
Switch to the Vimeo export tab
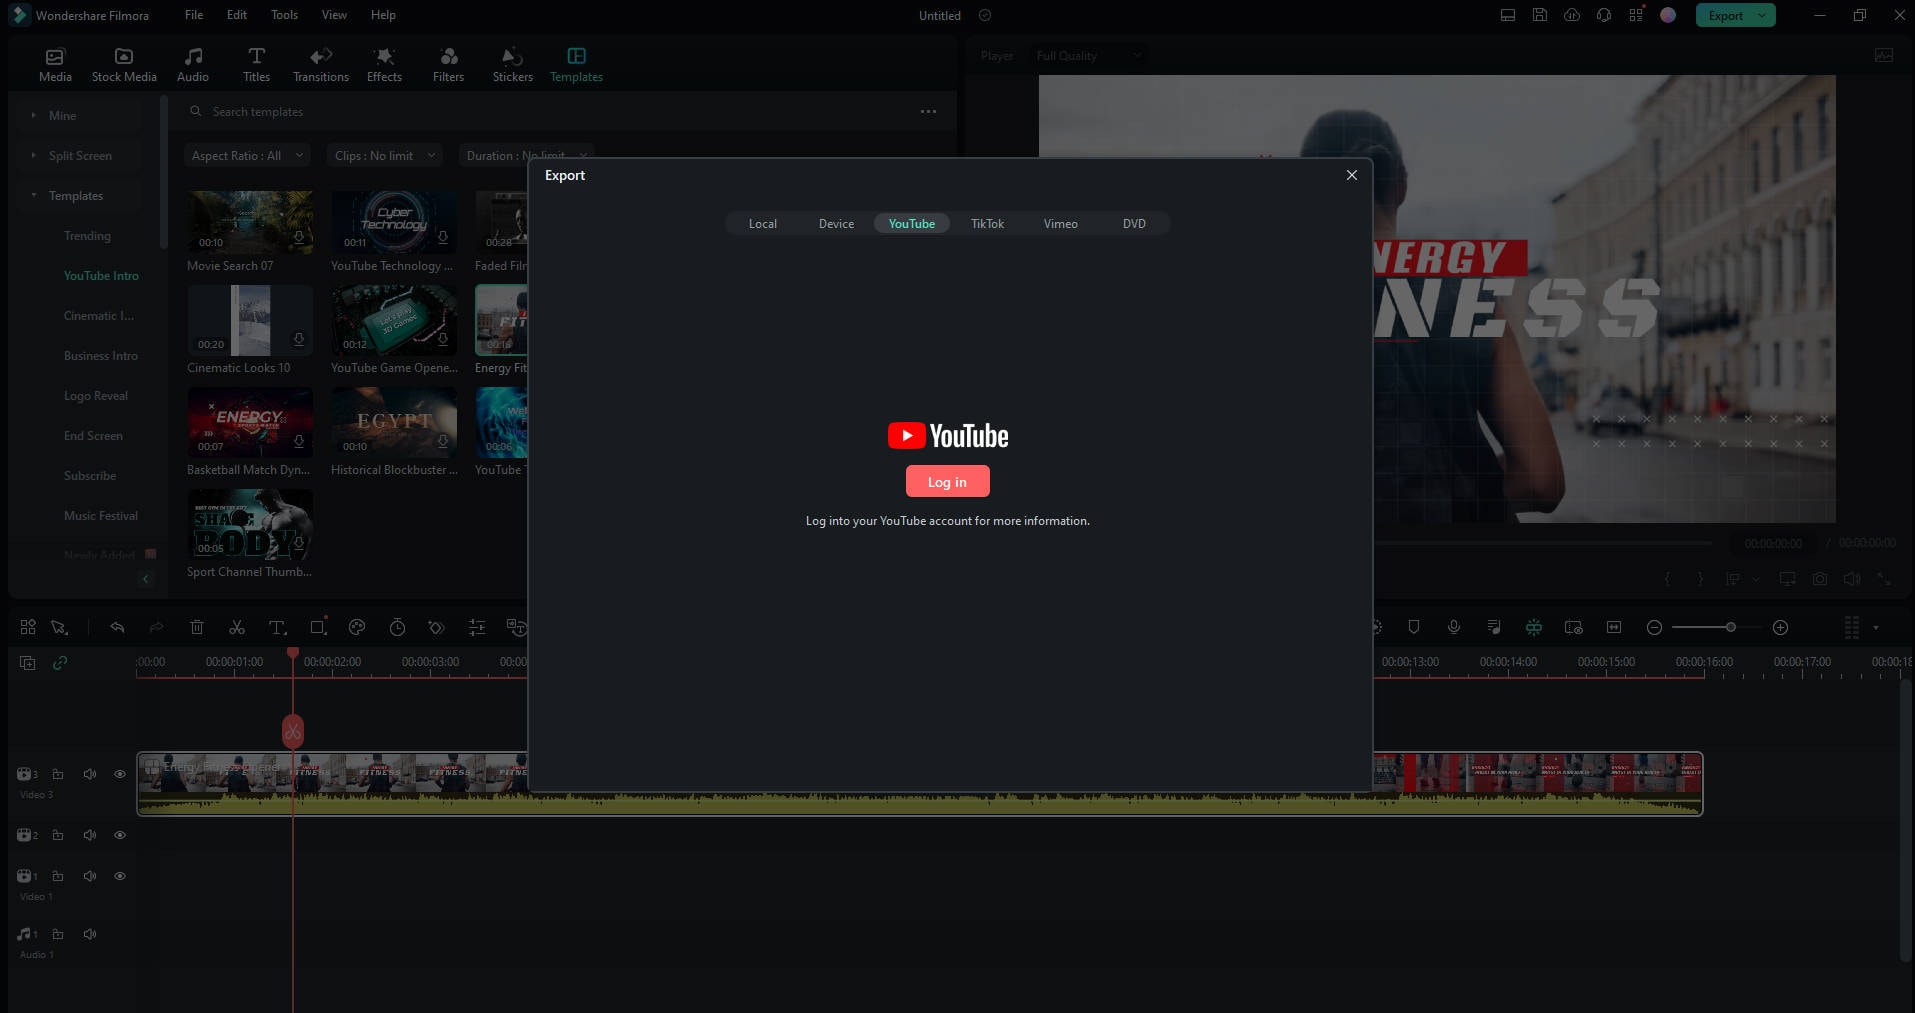1060,224
